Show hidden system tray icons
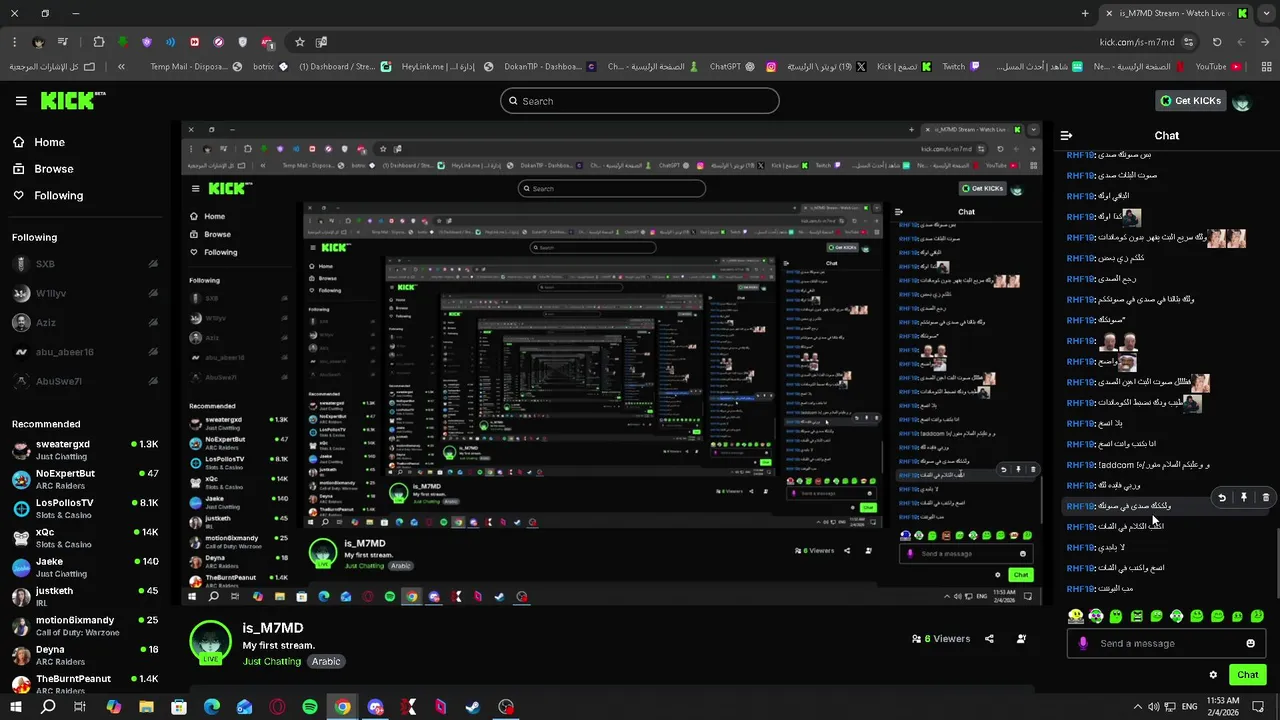Image resolution: width=1280 pixels, height=720 pixels. (x=1138, y=707)
